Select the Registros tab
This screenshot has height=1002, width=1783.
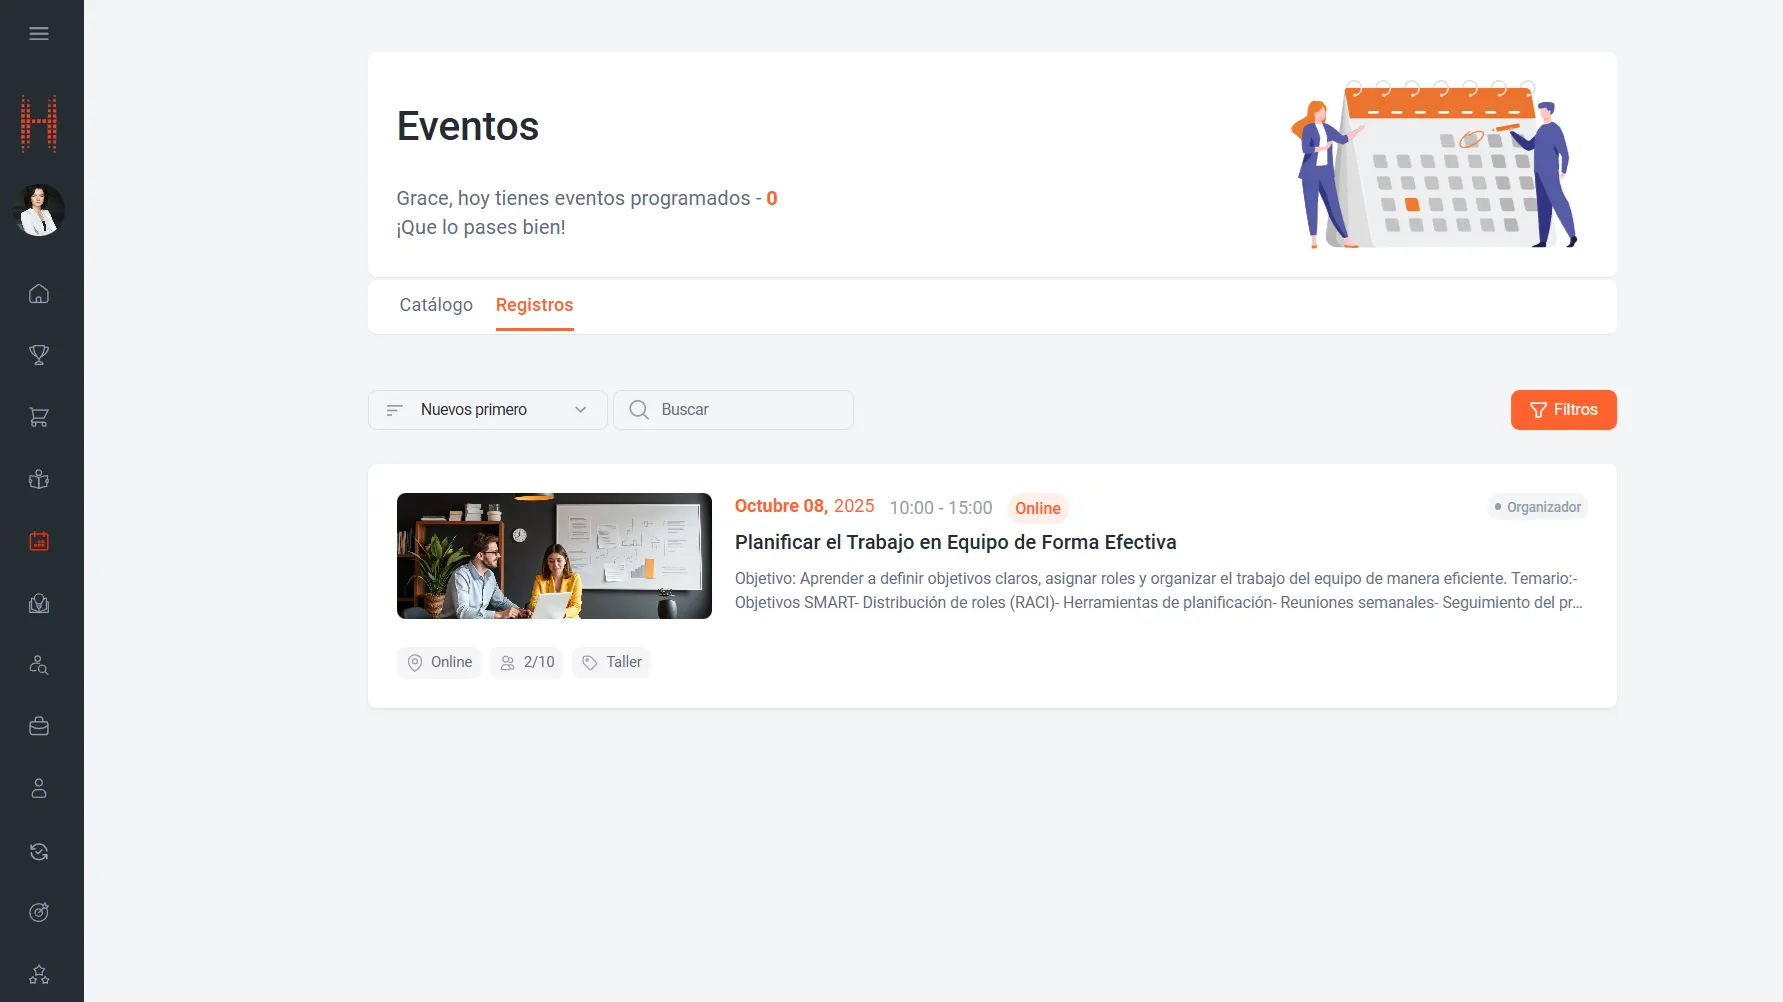pos(534,305)
